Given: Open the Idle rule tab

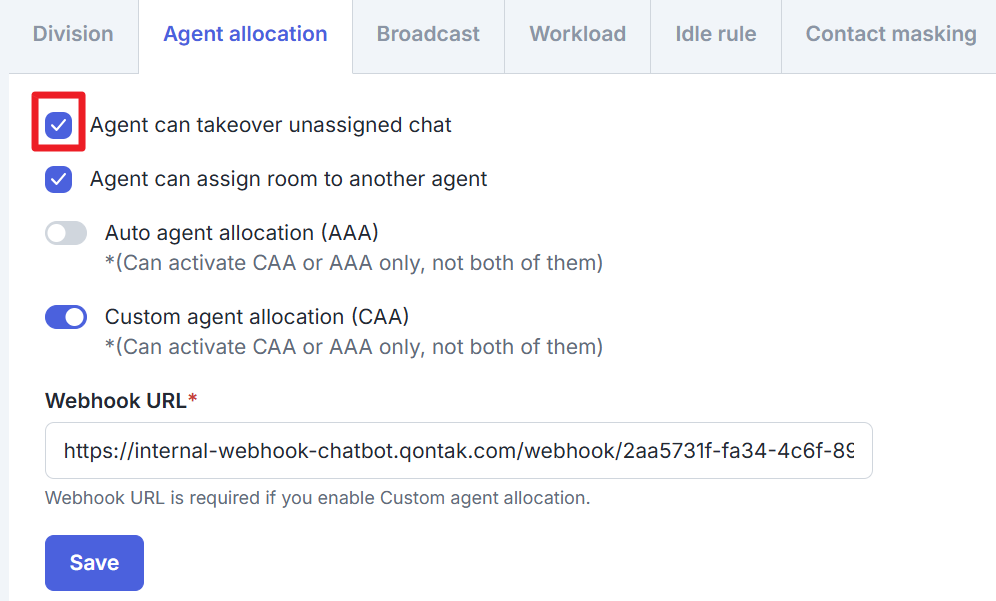Looking at the screenshot, I should 715,34.
